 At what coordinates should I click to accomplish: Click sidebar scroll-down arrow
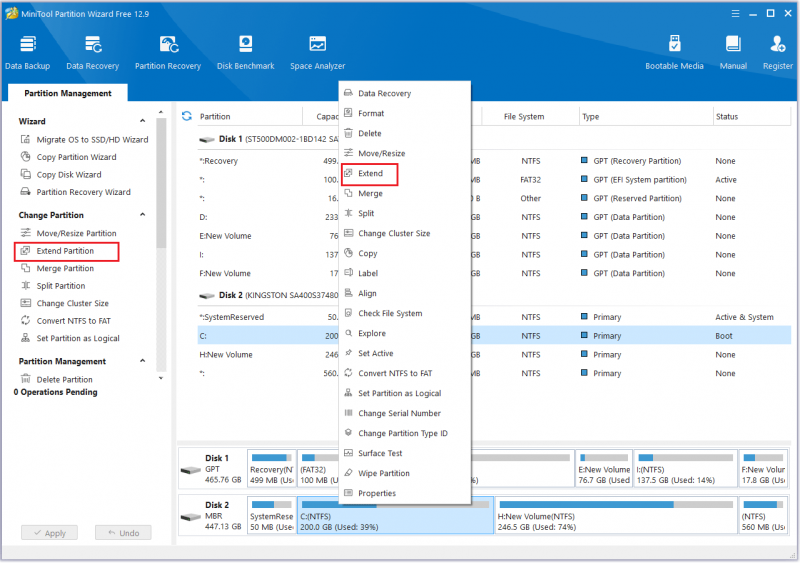click(x=161, y=378)
